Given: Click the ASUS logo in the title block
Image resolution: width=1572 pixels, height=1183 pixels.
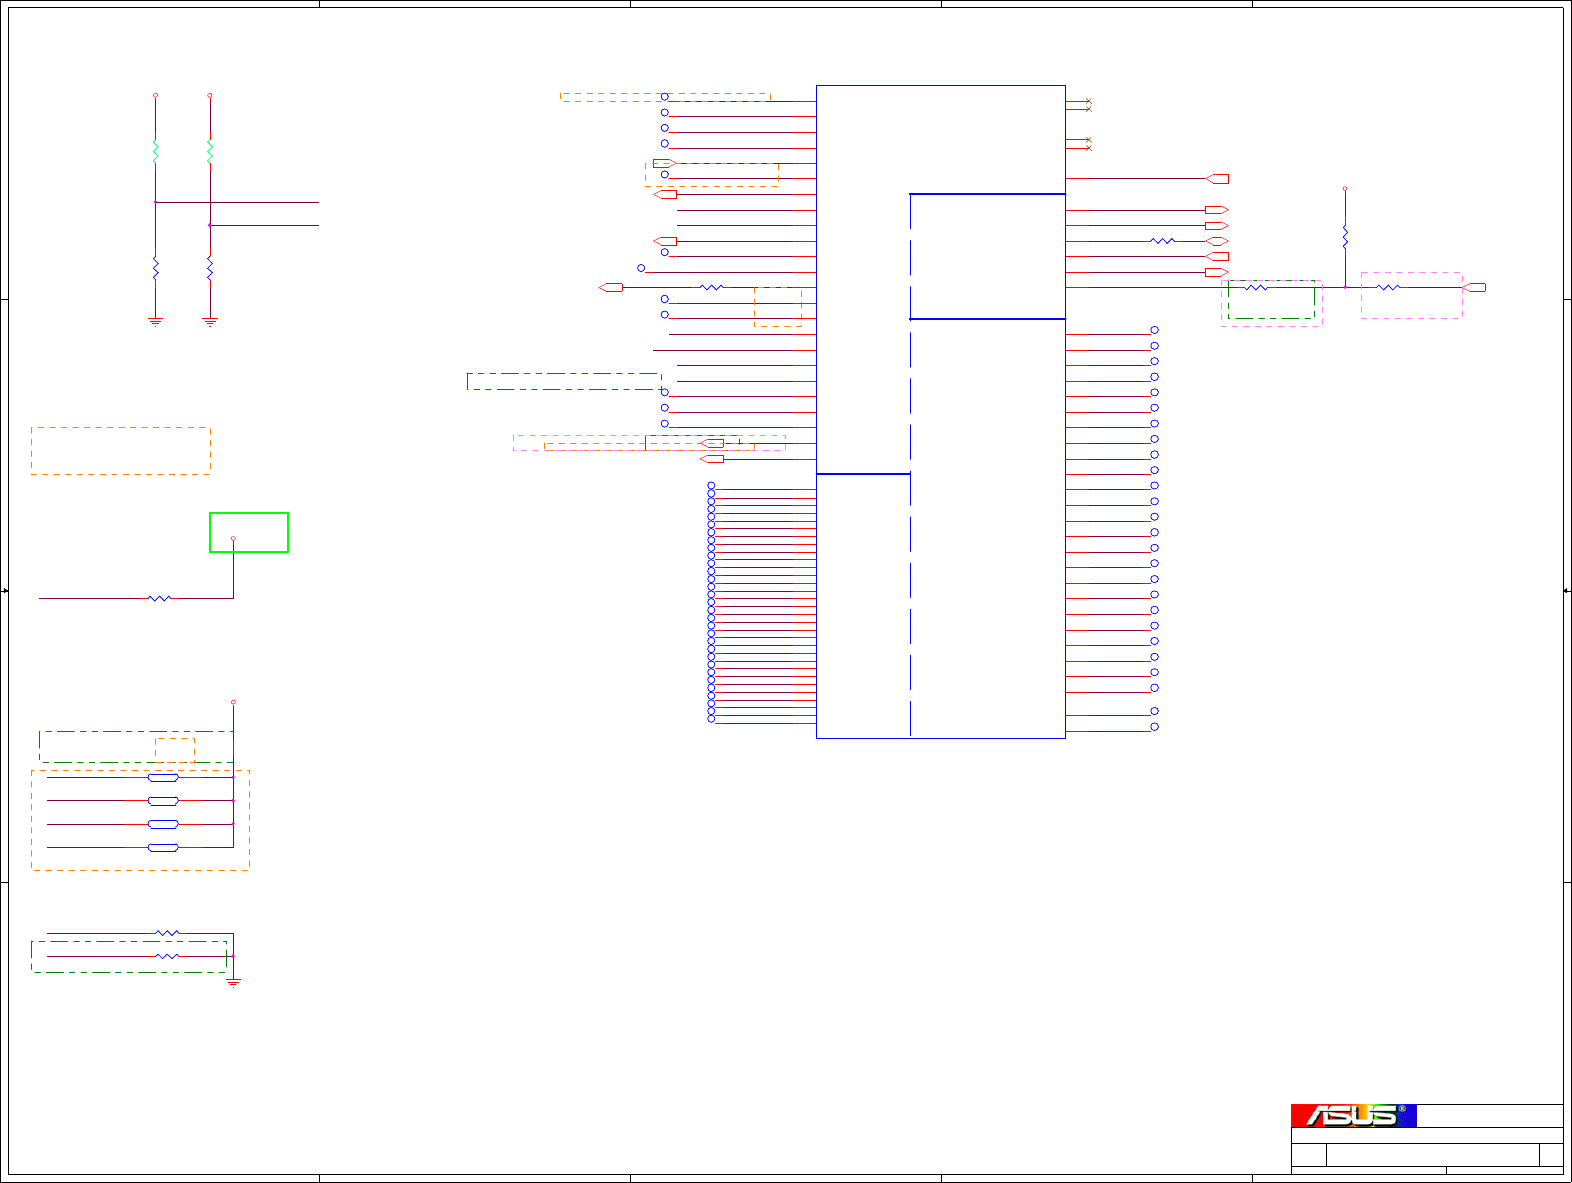Looking at the screenshot, I should 1353,1115.
